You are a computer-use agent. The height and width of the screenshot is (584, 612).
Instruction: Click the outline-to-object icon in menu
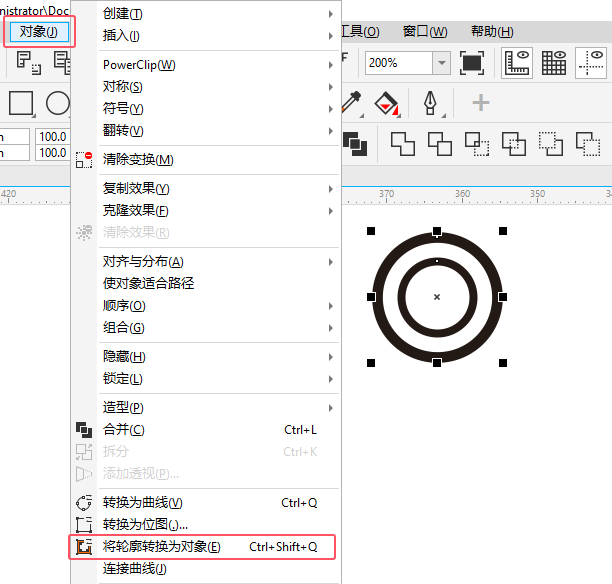[x=84, y=547]
